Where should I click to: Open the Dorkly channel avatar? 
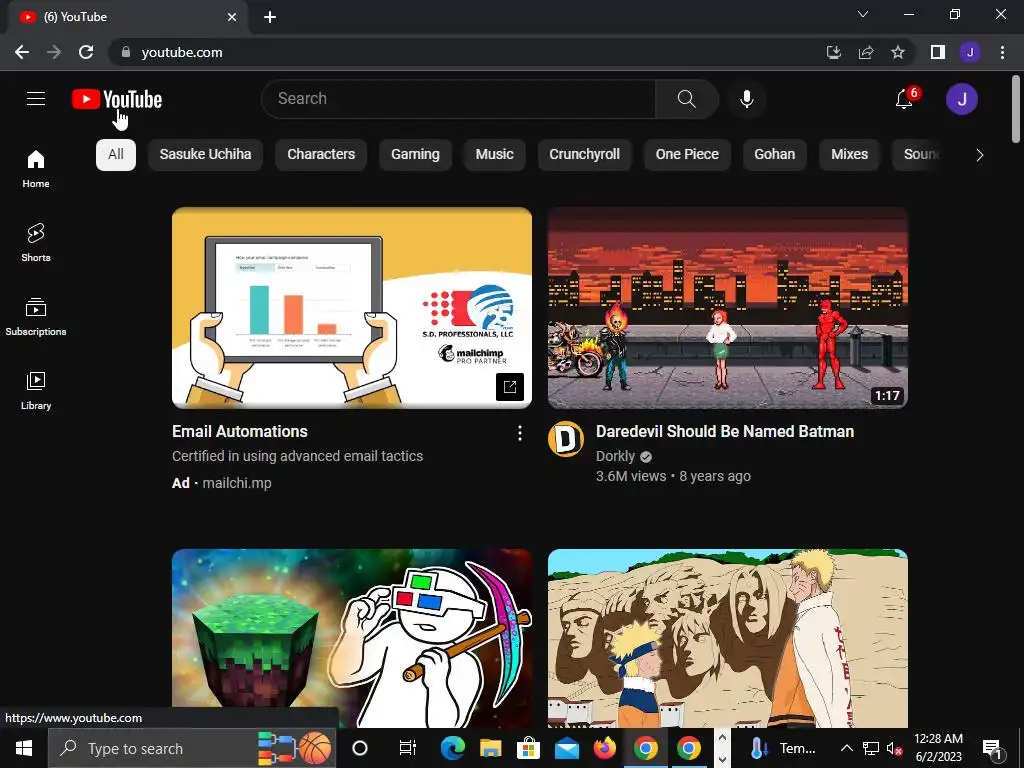coord(566,439)
